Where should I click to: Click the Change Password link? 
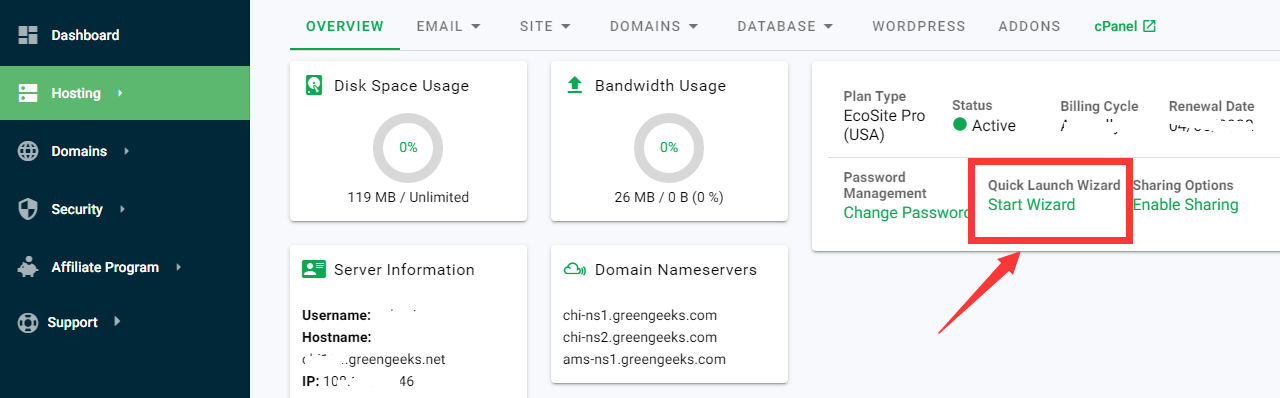tap(906, 212)
